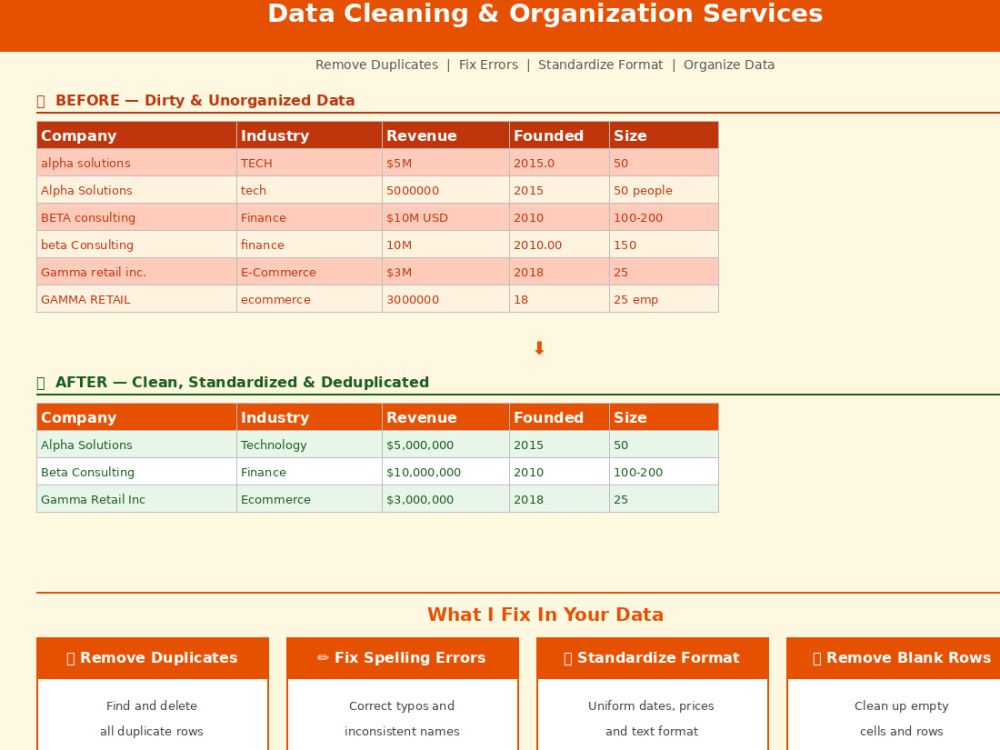Select the '$10M USD' revenue cell
Image resolution: width=1000 pixels, height=750 pixels.
click(446, 217)
